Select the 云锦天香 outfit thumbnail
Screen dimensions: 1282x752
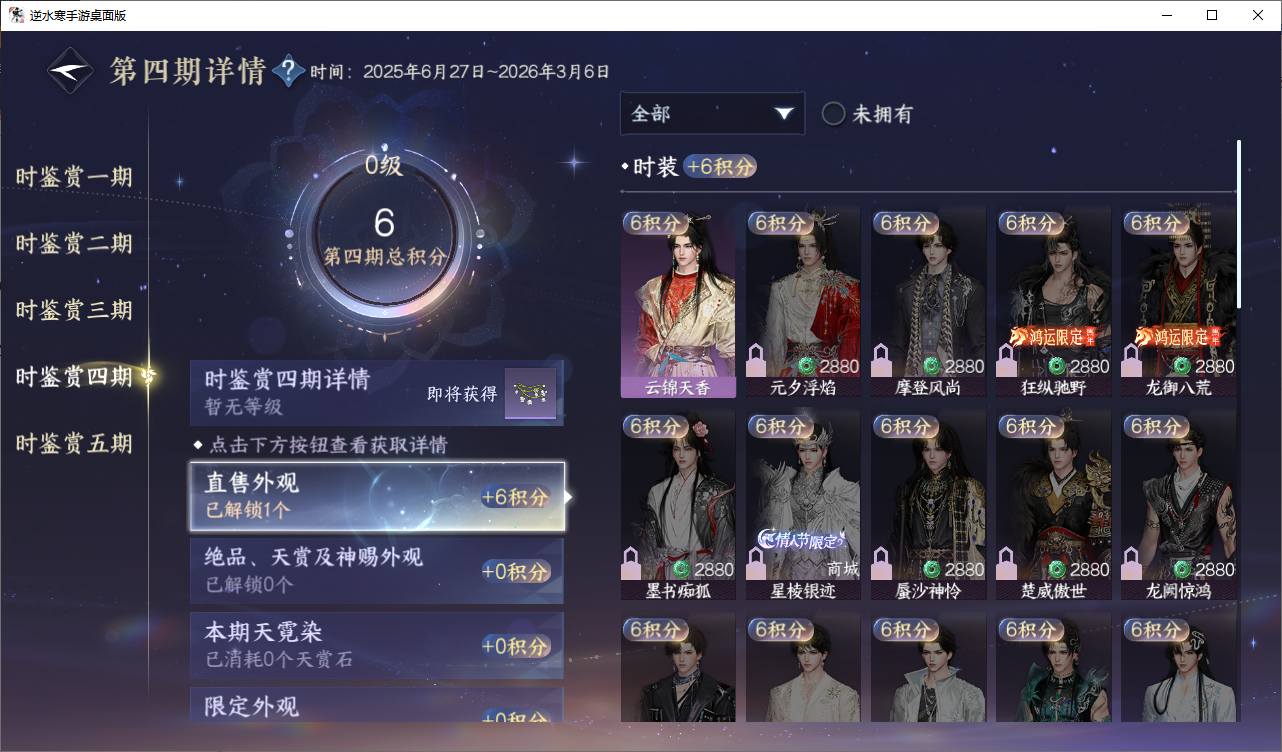678,303
